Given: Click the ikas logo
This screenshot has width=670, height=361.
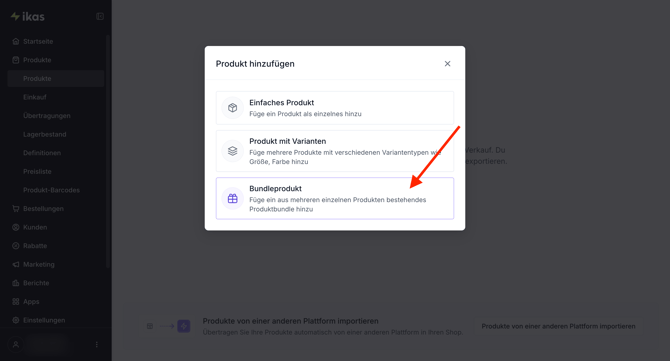Looking at the screenshot, I should tap(28, 16).
